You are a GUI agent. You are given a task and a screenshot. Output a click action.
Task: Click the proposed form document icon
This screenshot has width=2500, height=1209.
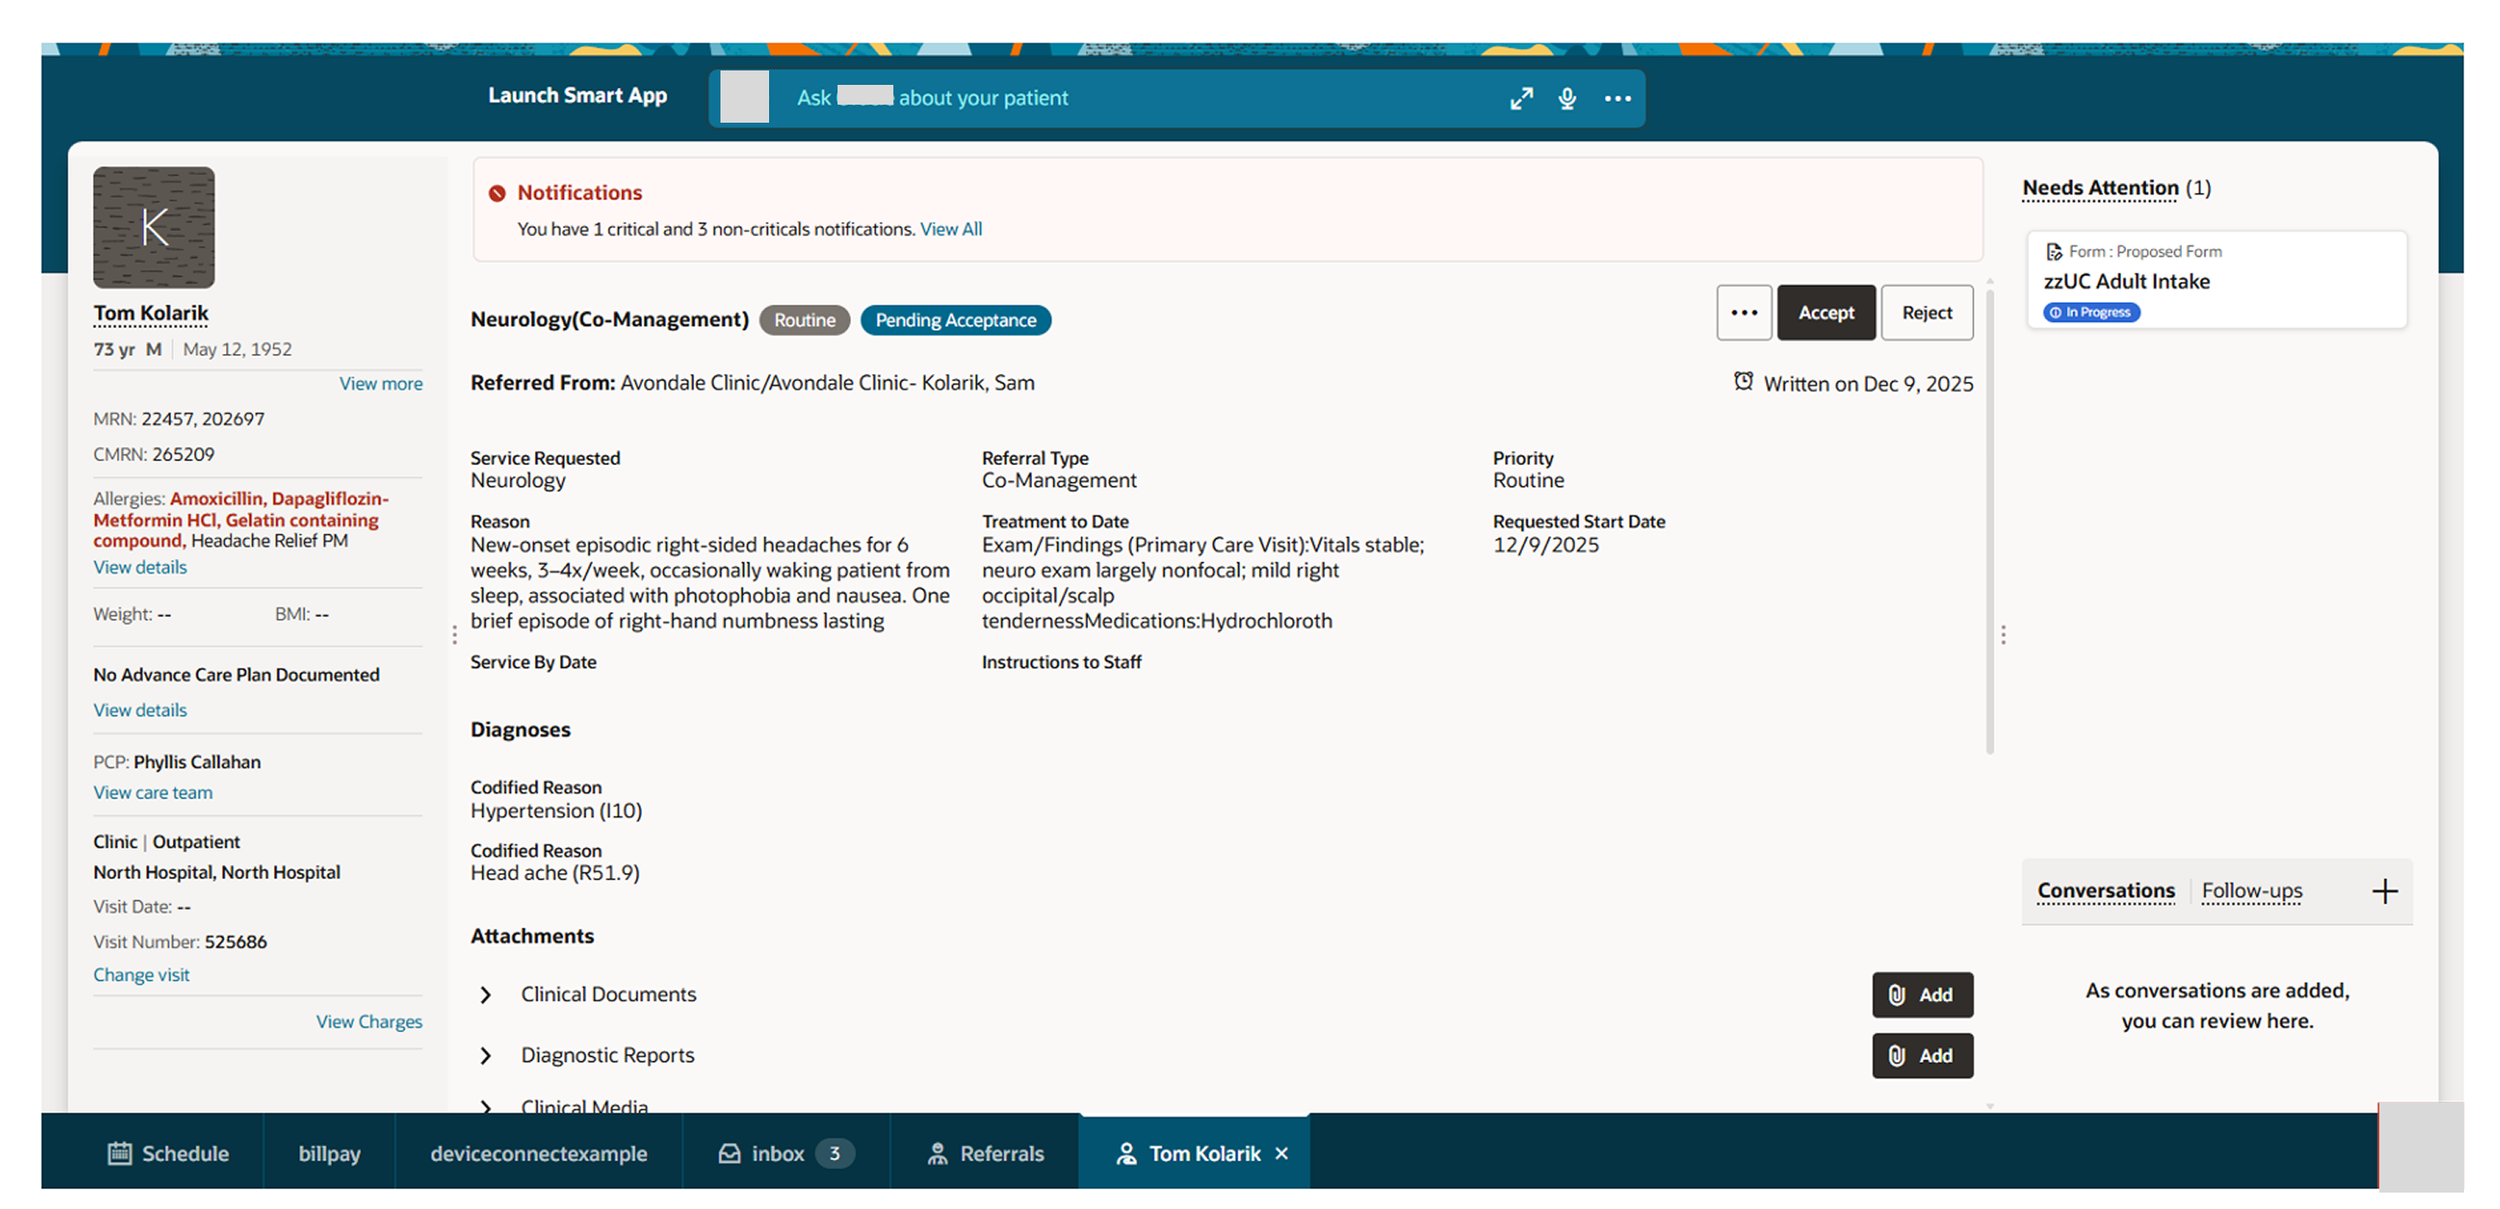click(x=2054, y=252)
